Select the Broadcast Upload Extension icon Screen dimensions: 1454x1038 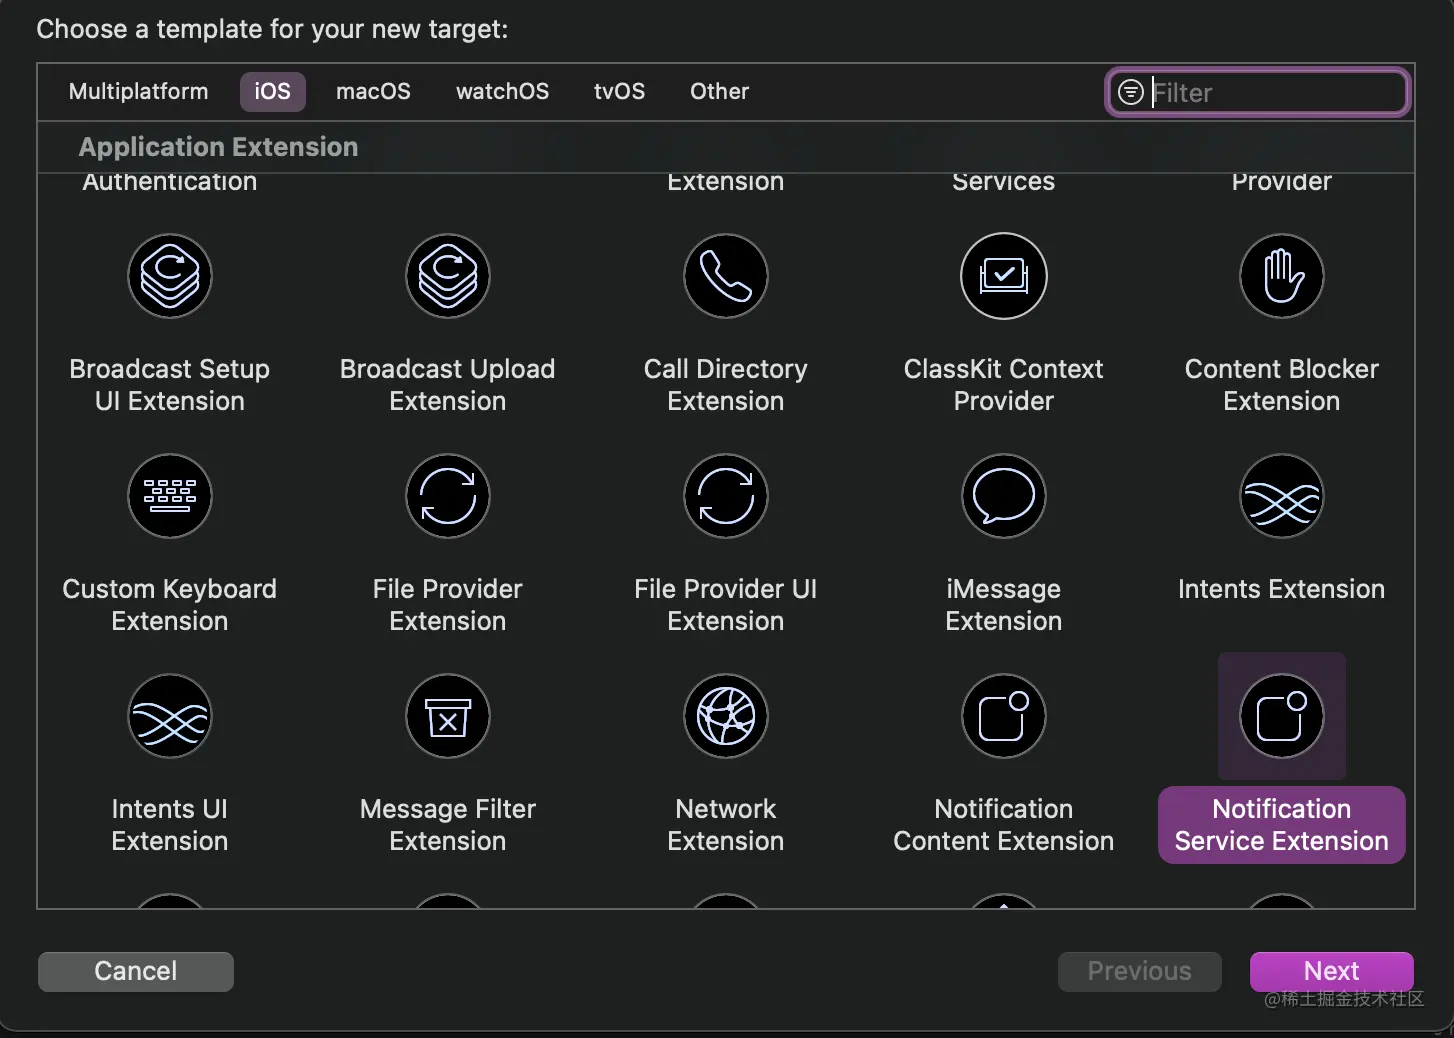tap(448, 276)
